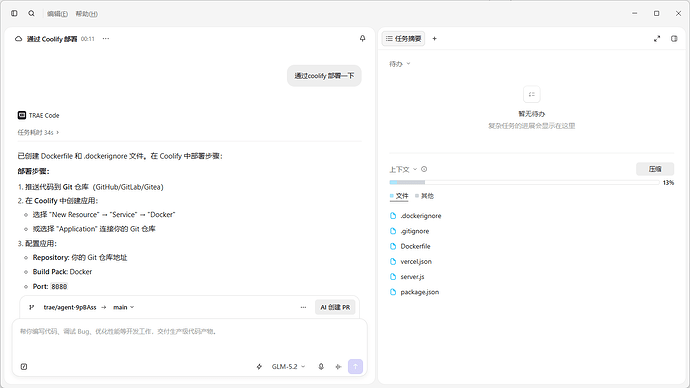Viewport: 690px width, 388px height.
Task: Click the 压缩 button
Action: coord(655,169)
